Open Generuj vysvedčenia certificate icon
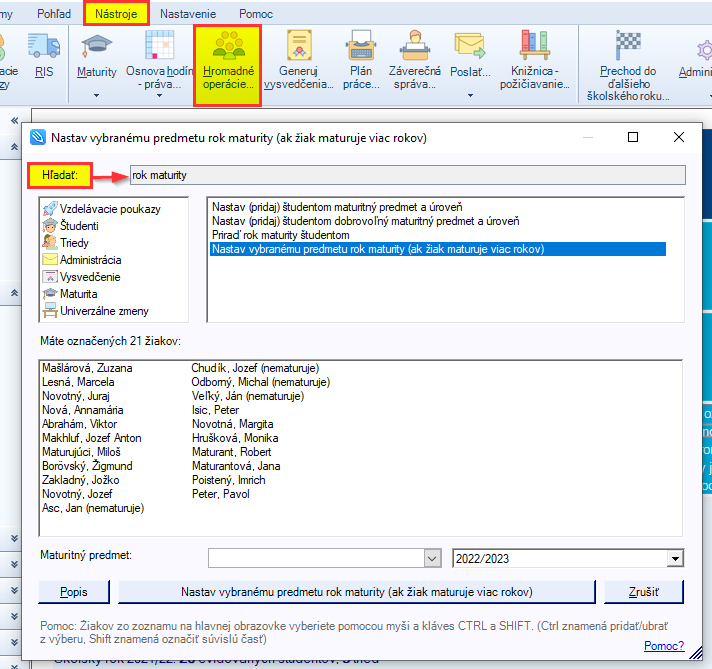 (297, 46)
